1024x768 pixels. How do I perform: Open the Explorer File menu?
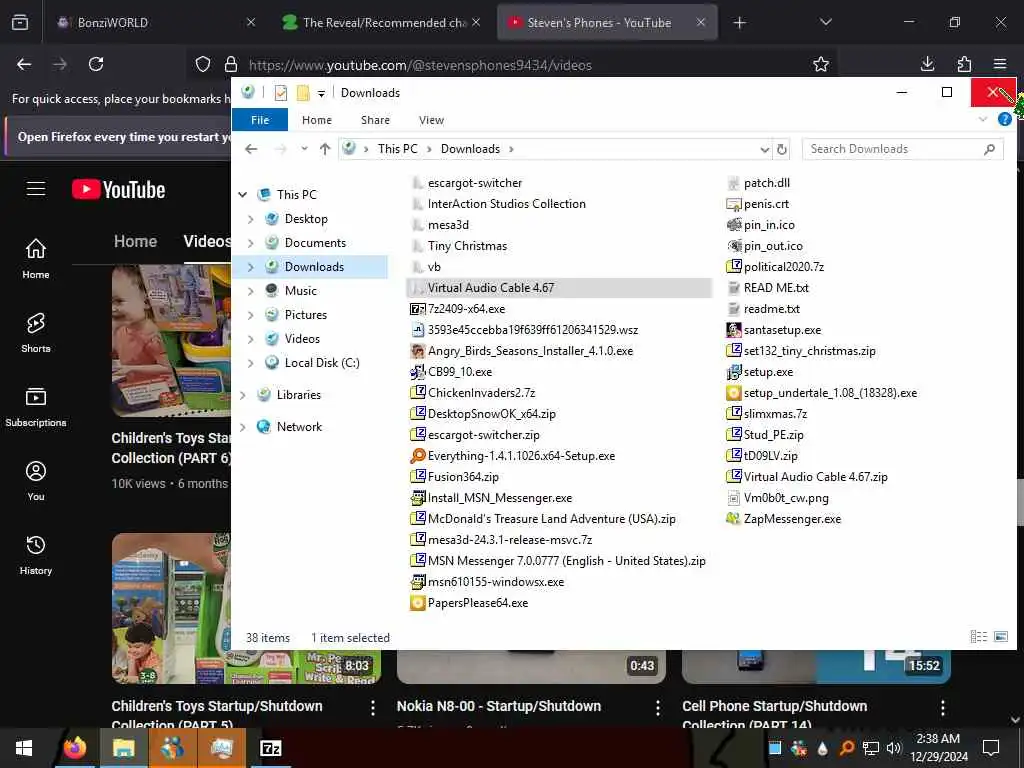[x=260, y=120]
